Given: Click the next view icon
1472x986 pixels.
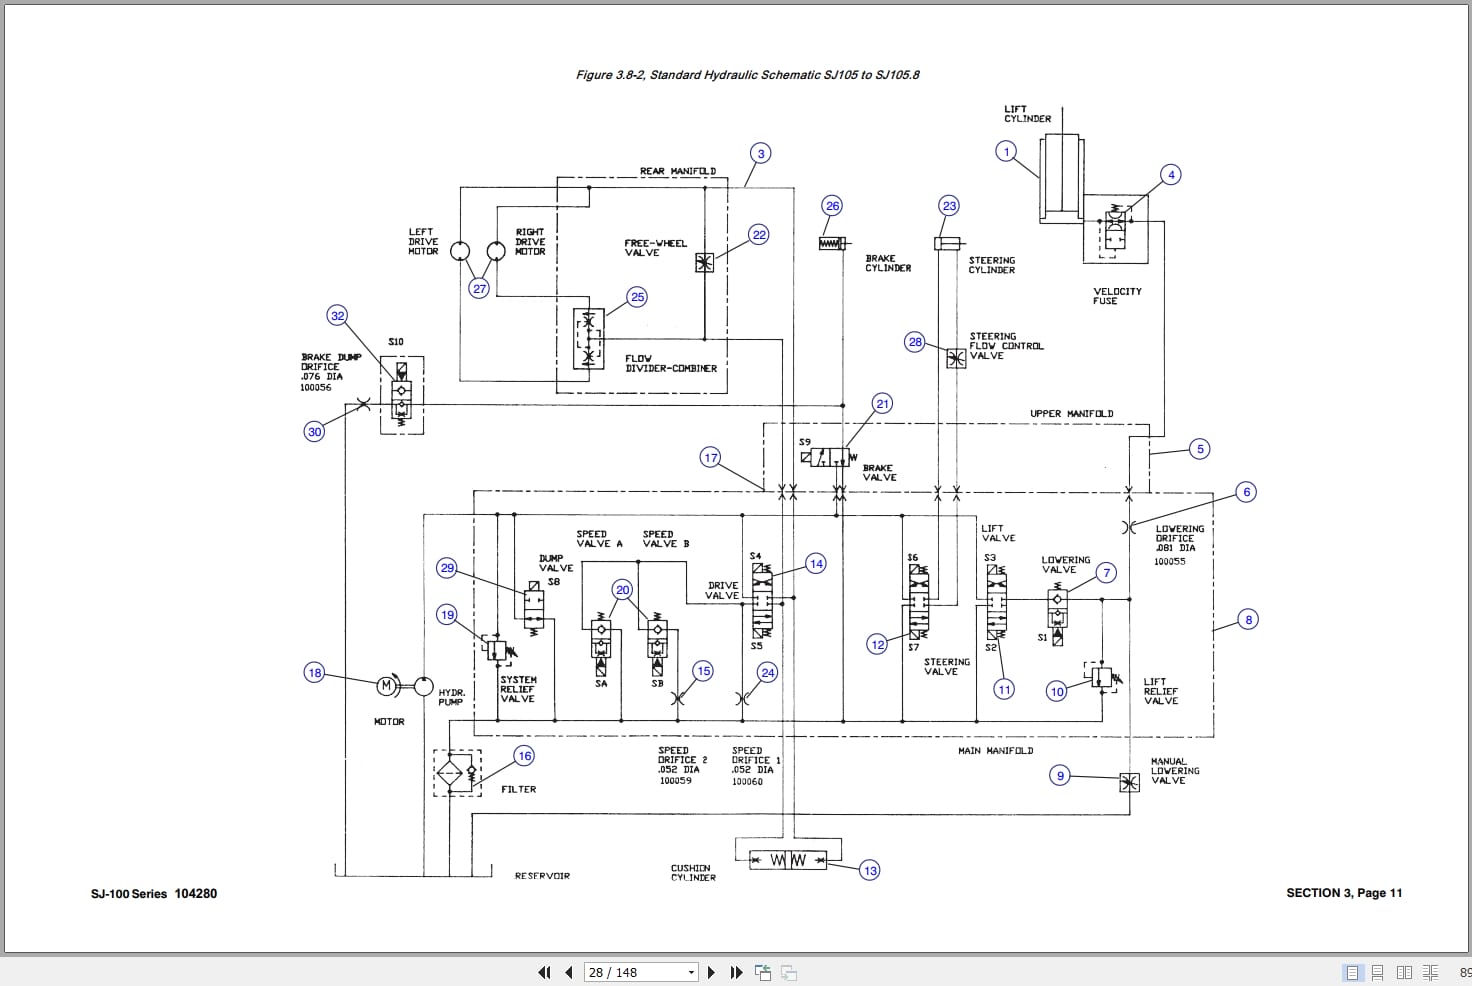Looking at the screenshot, I should [x=788, y=972].
